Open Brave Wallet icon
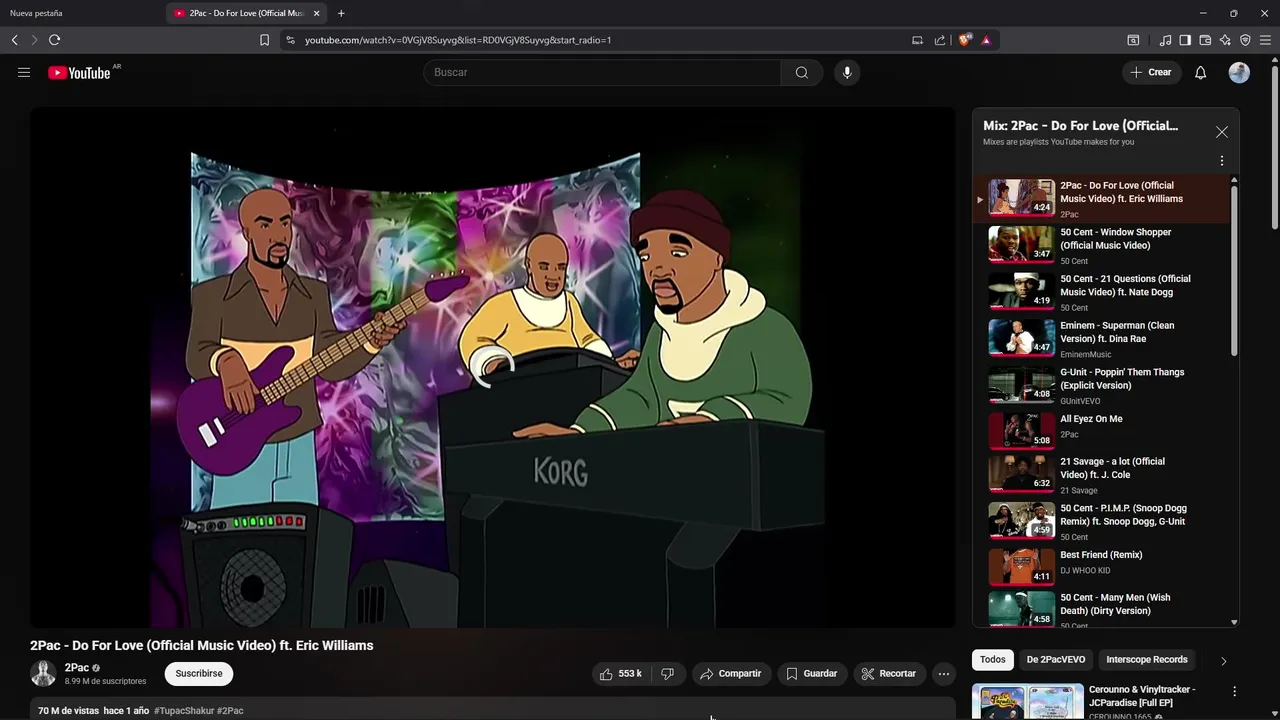 click(x=1205, y=40)
